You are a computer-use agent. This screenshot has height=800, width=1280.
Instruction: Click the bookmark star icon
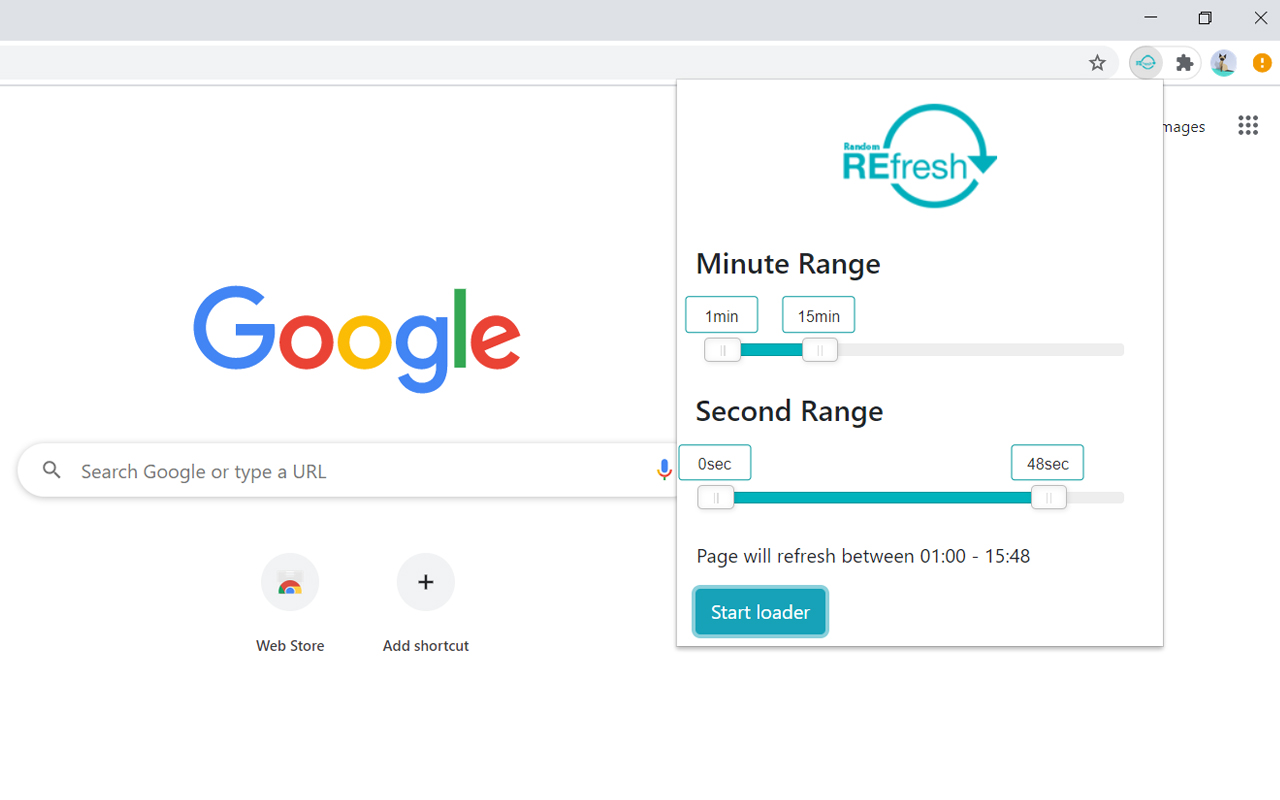pyautogui.click(x=1097, y=62)
